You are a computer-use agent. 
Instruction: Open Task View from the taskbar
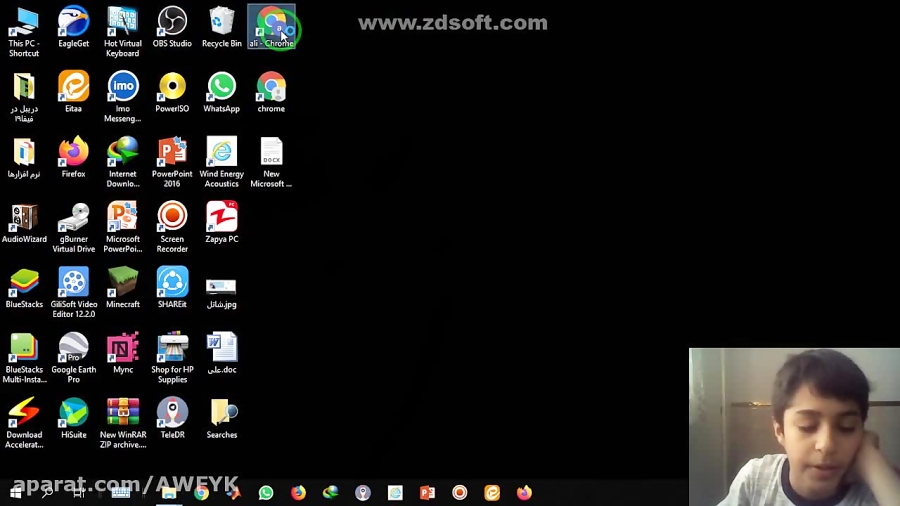pos(79,493)
